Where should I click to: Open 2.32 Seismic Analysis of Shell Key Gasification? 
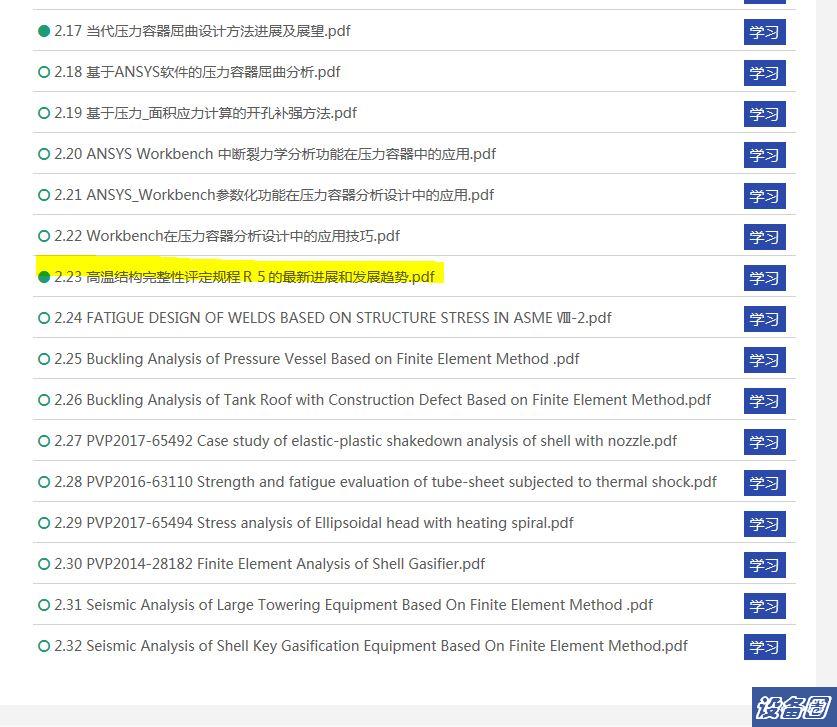(371, 646)
